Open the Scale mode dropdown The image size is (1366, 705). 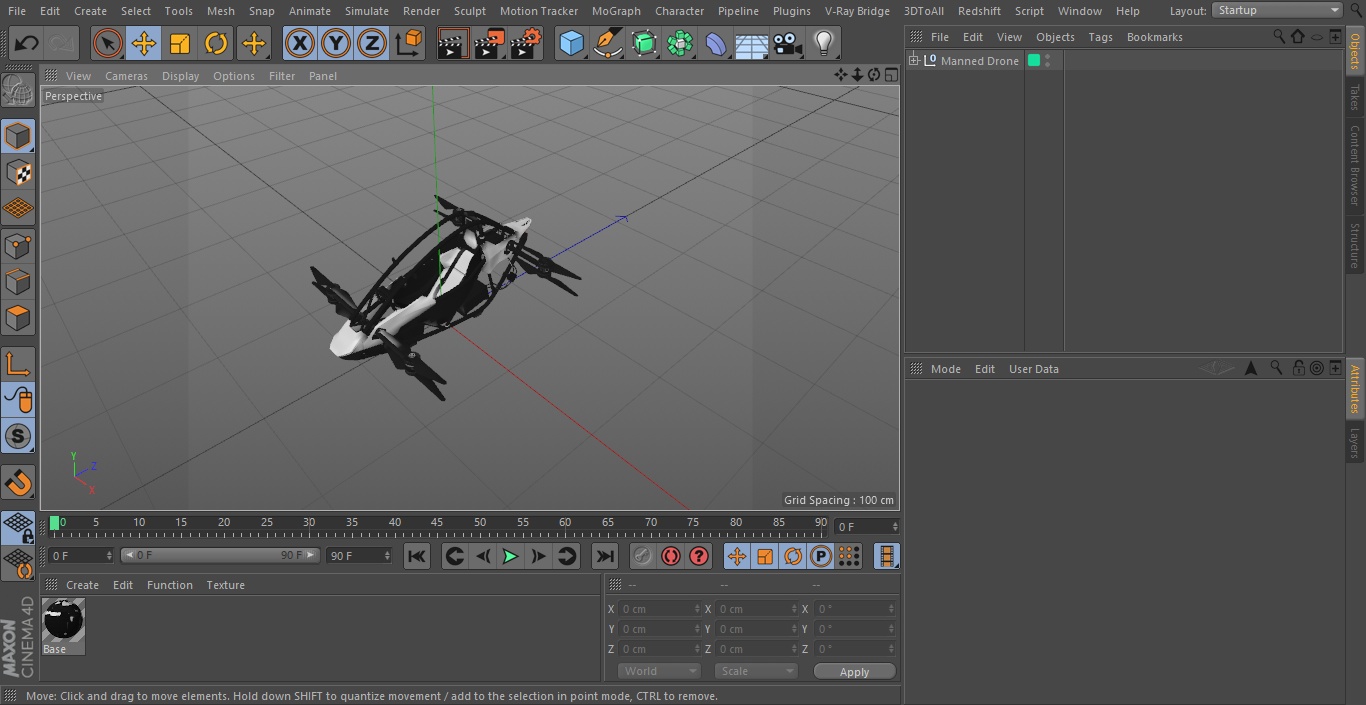756,671
